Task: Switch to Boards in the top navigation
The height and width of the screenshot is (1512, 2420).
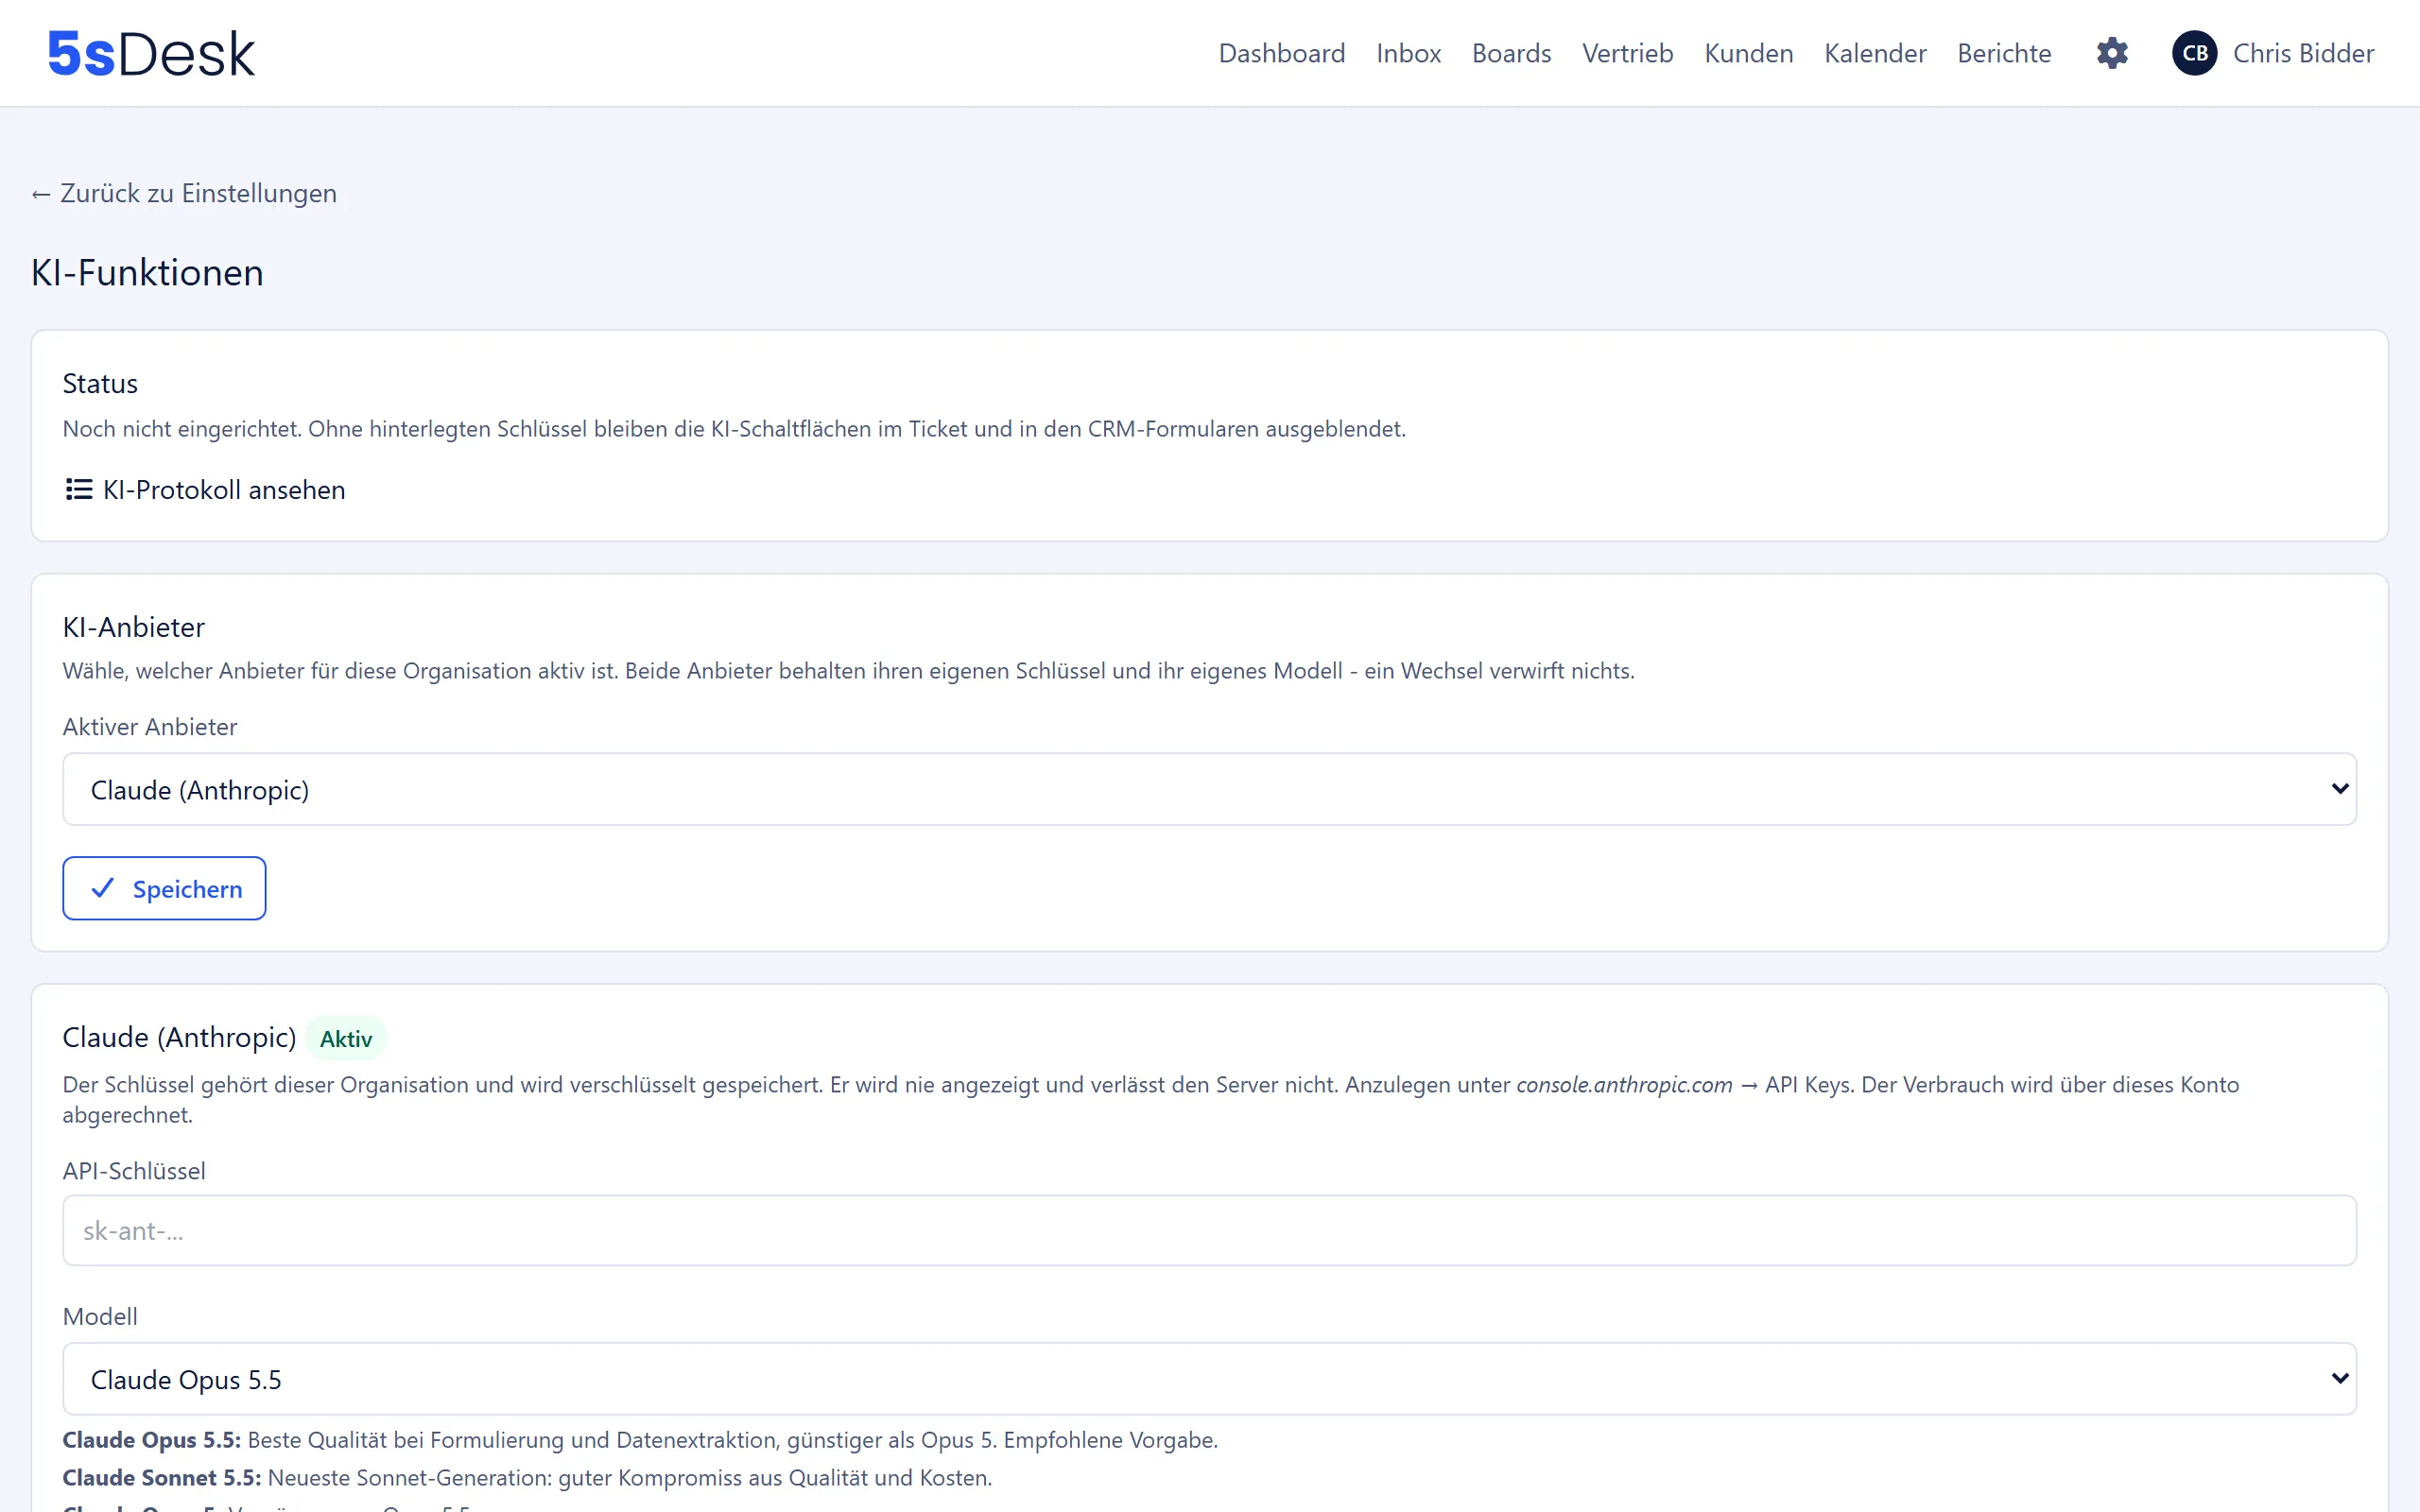Action: click(x=1511, y=53)
